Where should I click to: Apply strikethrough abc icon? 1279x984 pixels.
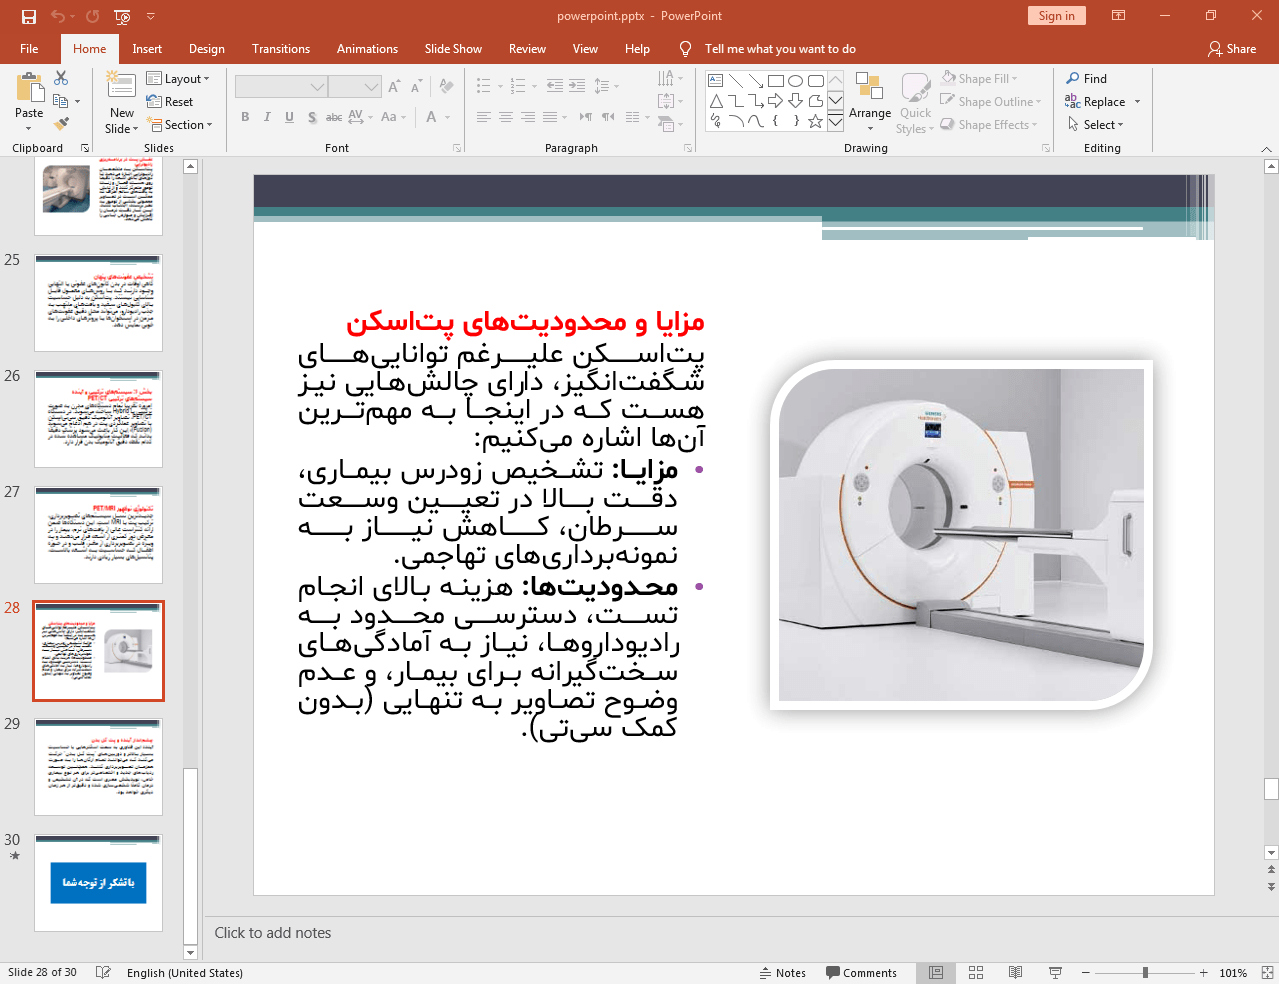point(334,117)
